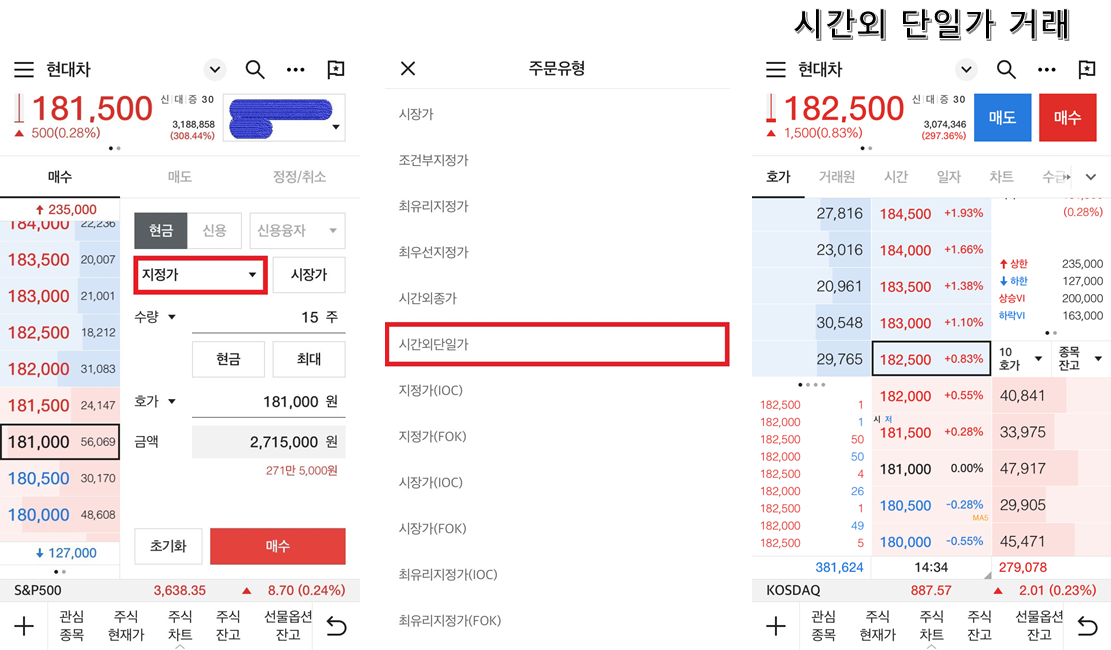Tap plus icon in left bottom bar
Viewport: 1111px width, 650px height.
pyautogui.click(x=24, y=626)
